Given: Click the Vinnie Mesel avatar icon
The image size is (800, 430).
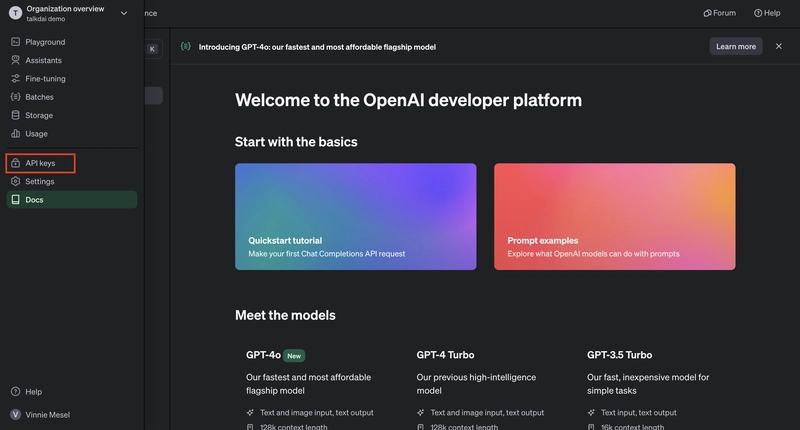Looking at the screenshot, I should point(15,415).
